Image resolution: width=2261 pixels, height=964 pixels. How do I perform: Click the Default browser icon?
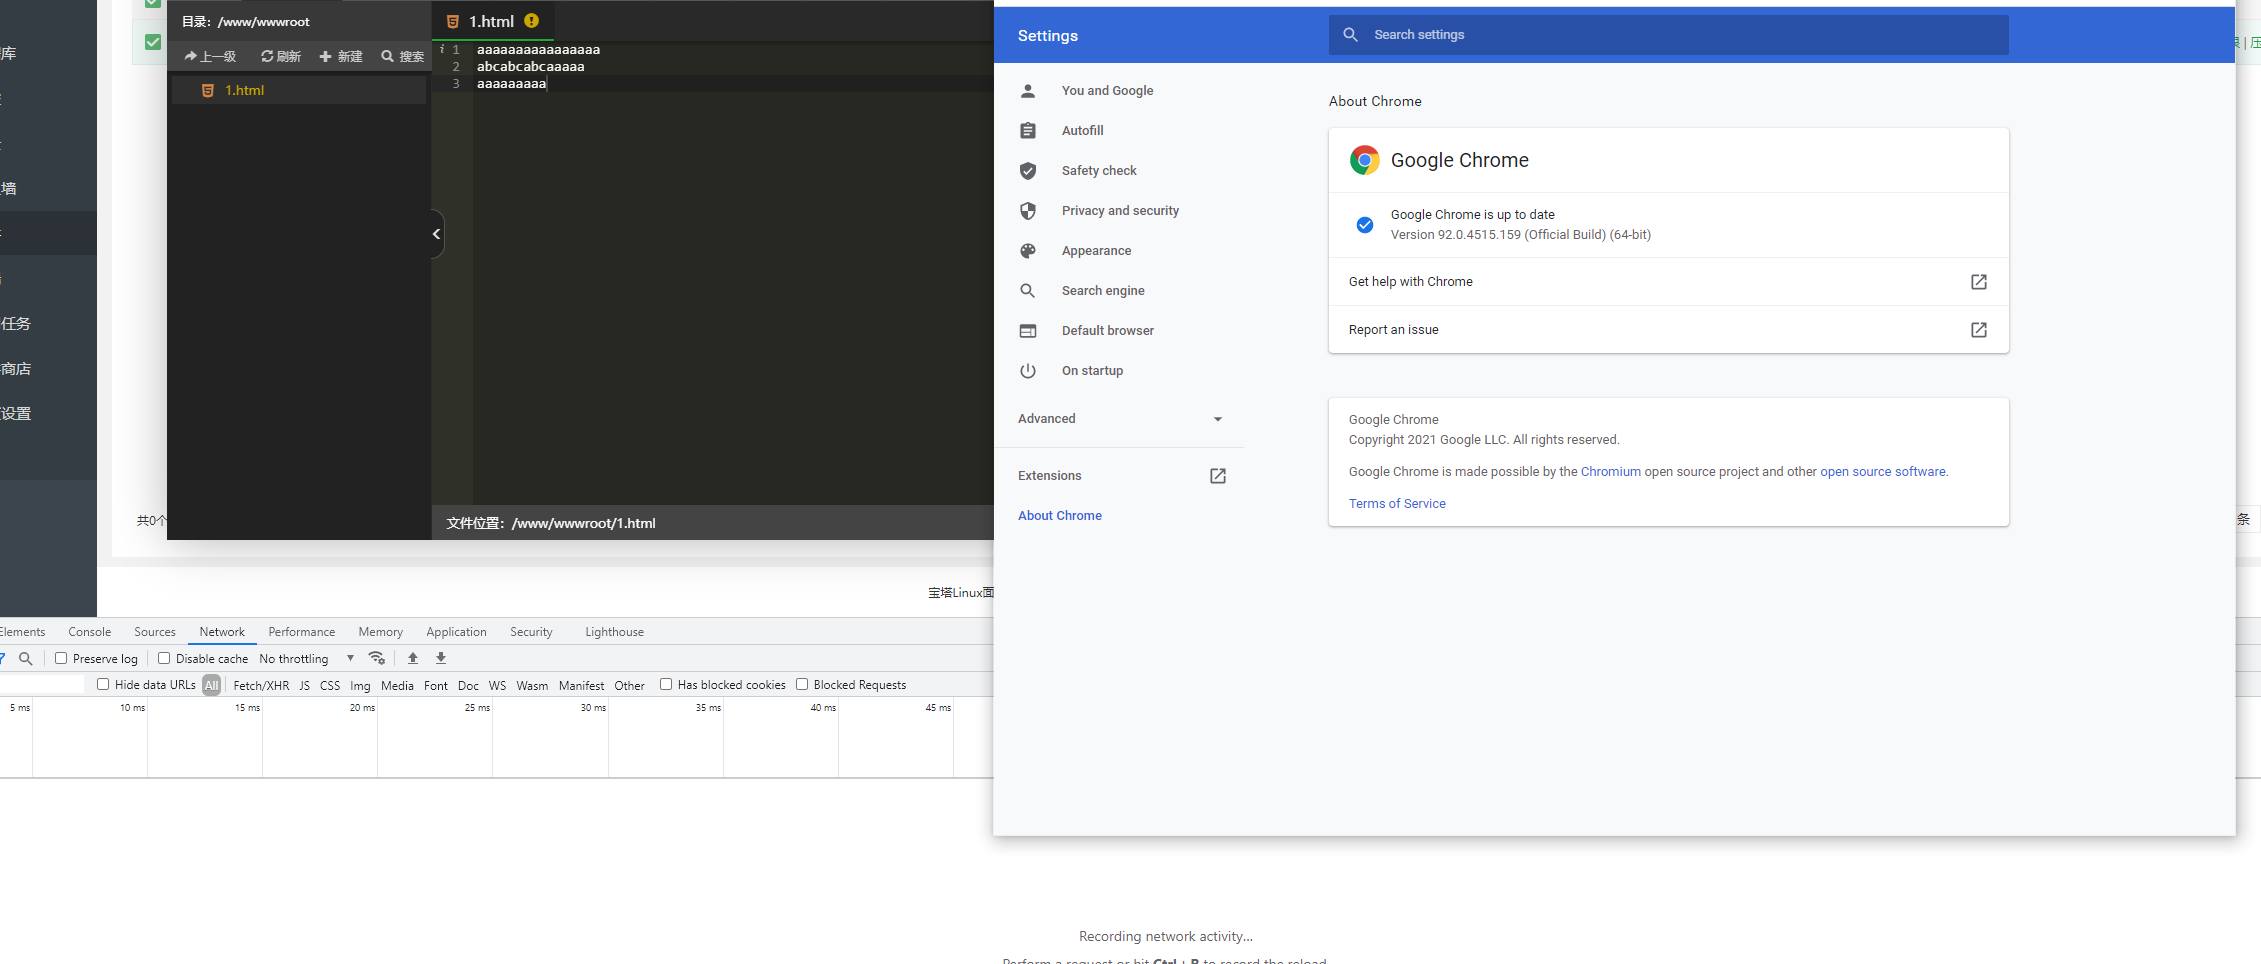(x=1028, y=330)
